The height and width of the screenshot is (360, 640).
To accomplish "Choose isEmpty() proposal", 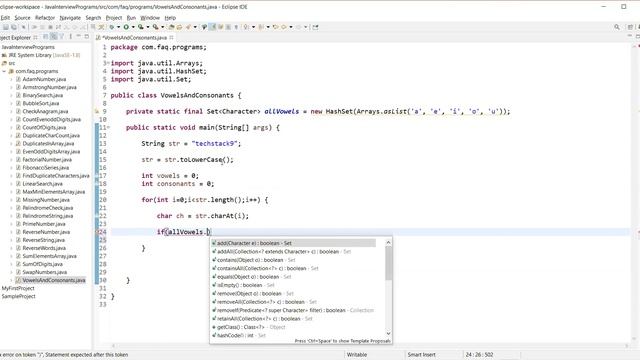I will (243, 285).
